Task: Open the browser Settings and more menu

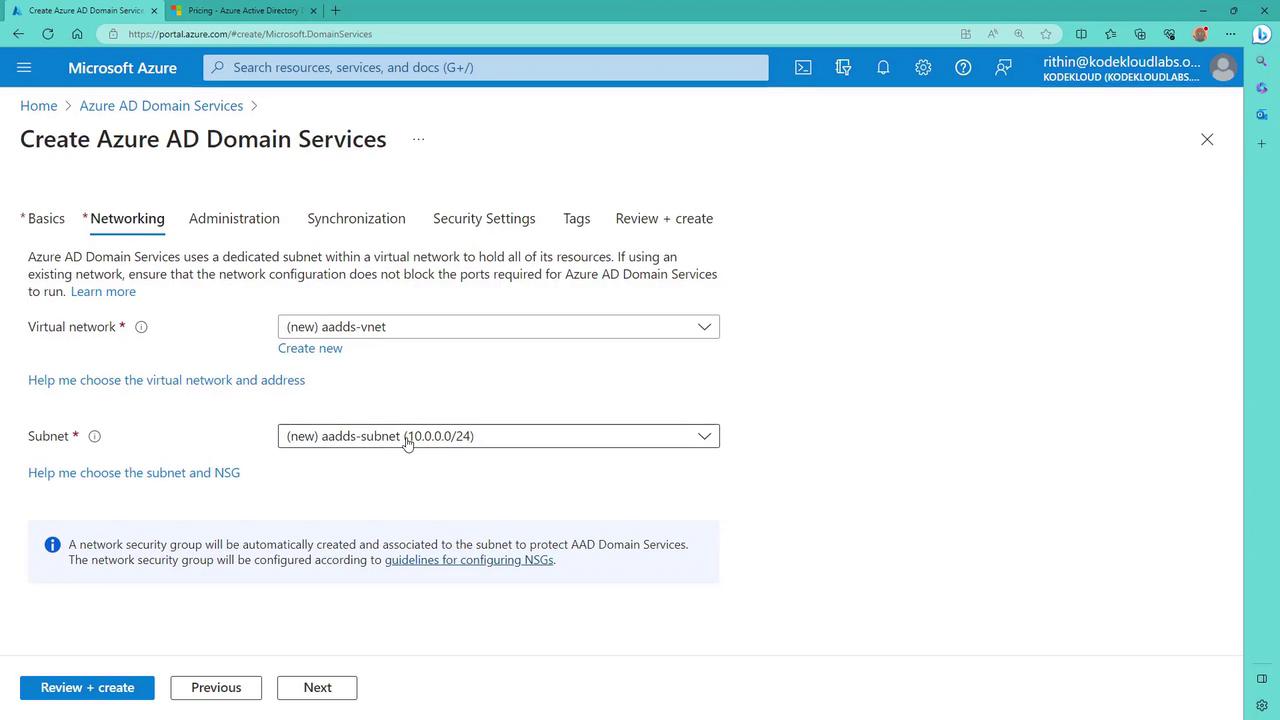Action: click(x=1230, y=34)
